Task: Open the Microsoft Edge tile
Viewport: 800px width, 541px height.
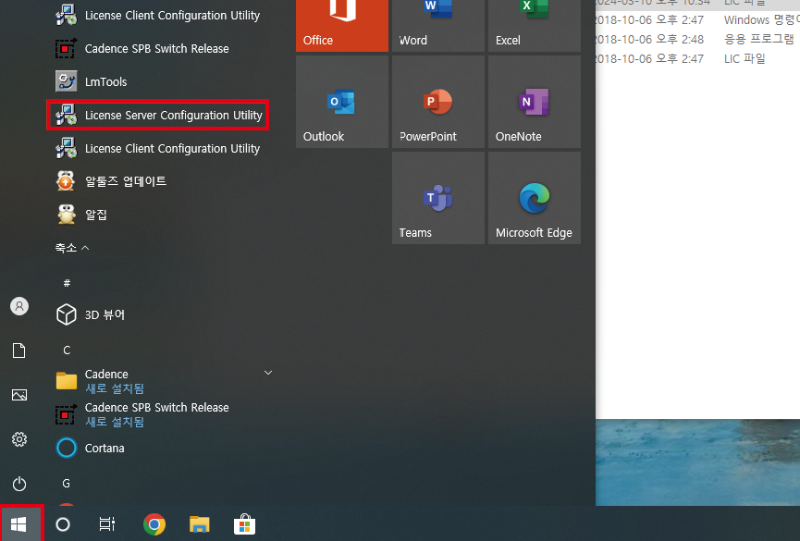Action: tap(534, 198)
